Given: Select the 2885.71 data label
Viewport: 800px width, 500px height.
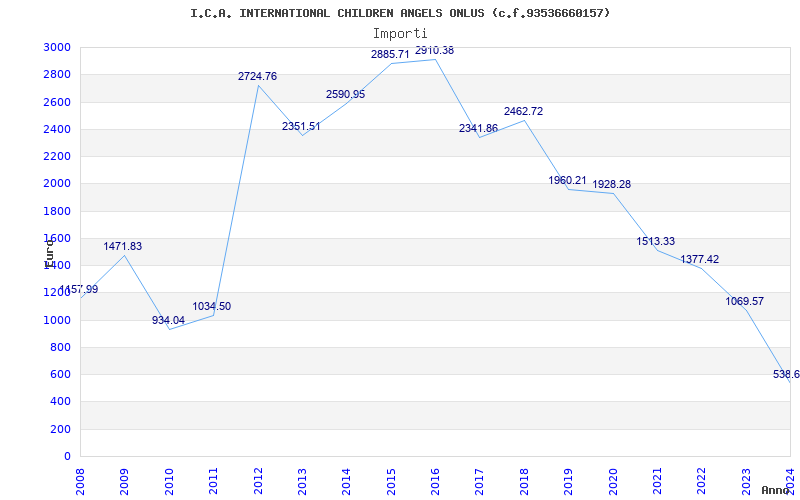Looking at the screenshot, I should click(x=390, y=54).
